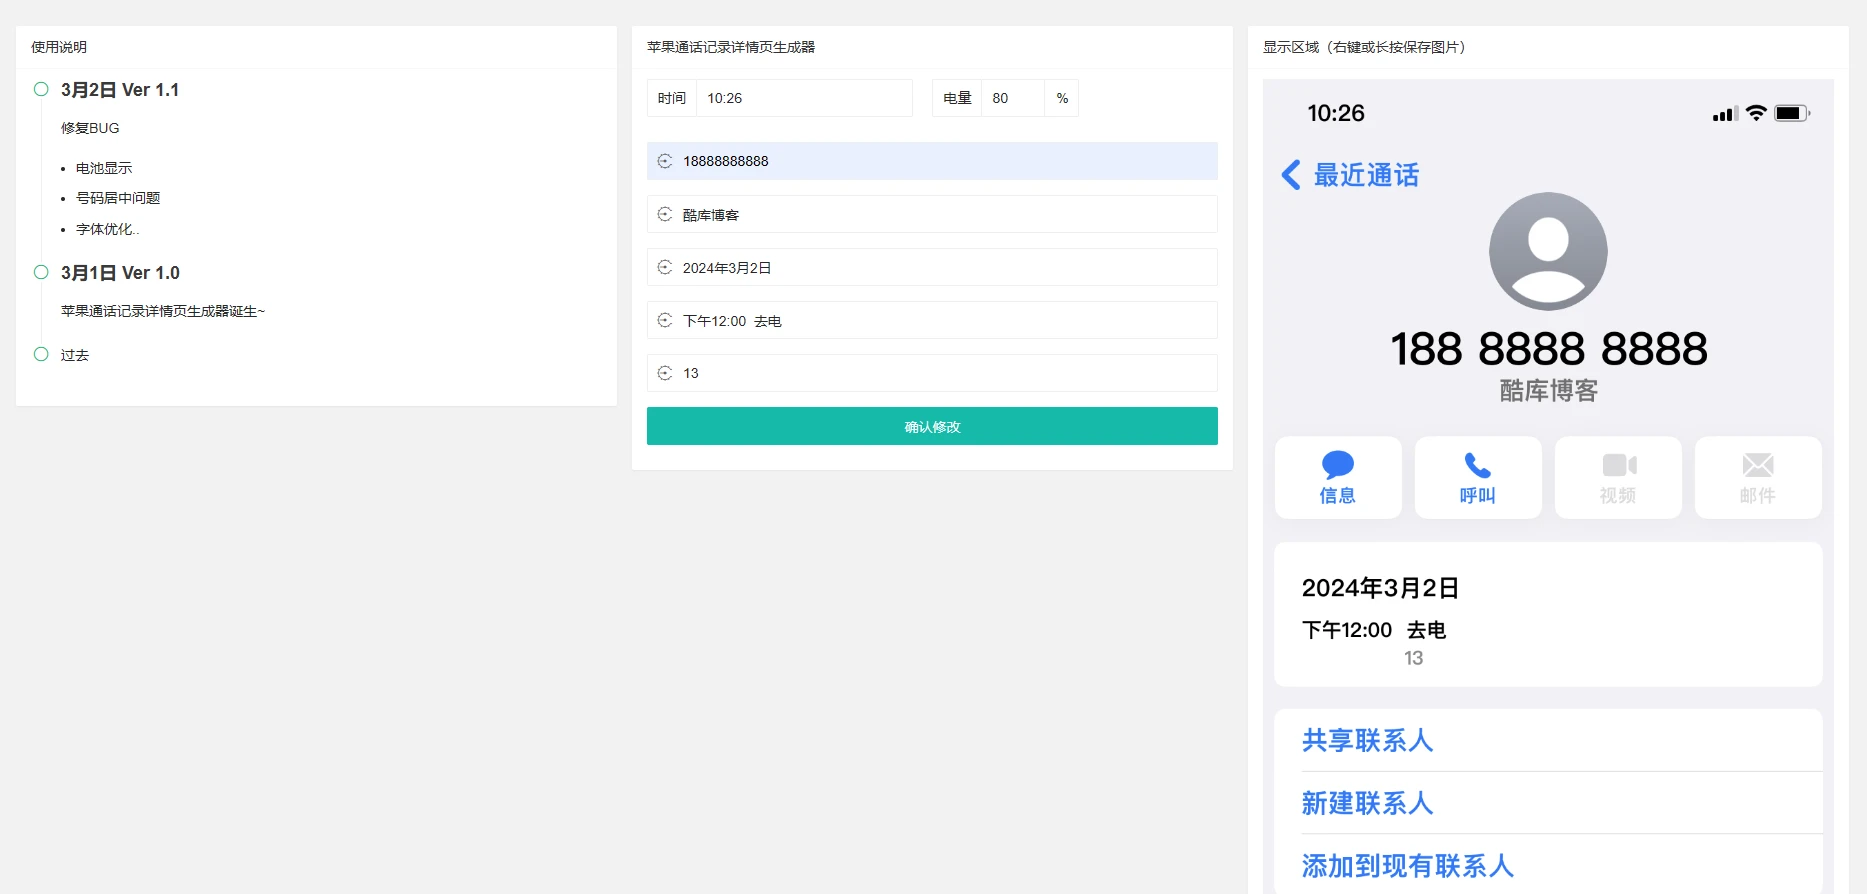1867x894 pixels.
Task: Tap the 邮件 envelope icon
Action: point(1758,465)
